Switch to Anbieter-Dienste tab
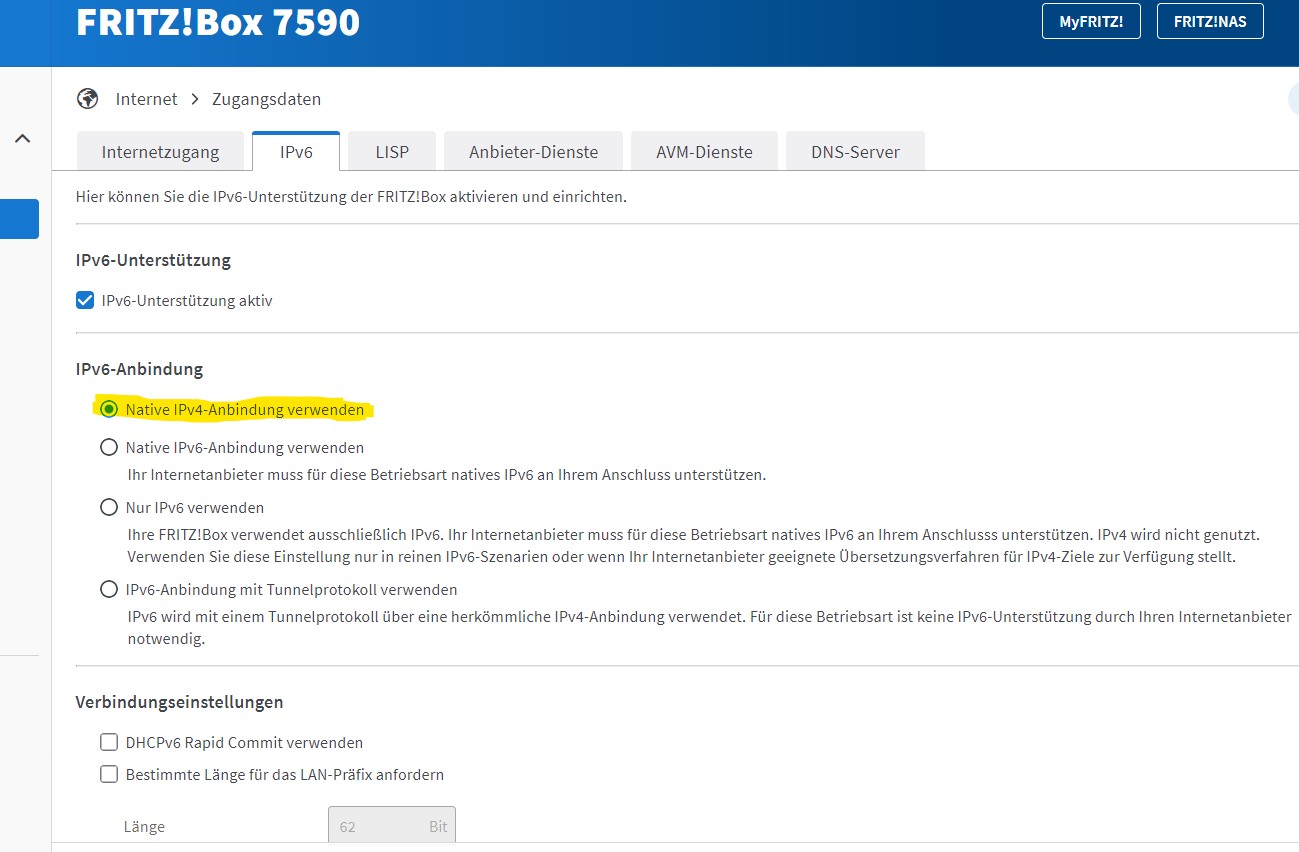This screenshot has width=1299, height=852. pyautogui.click(x=534, y=152)
